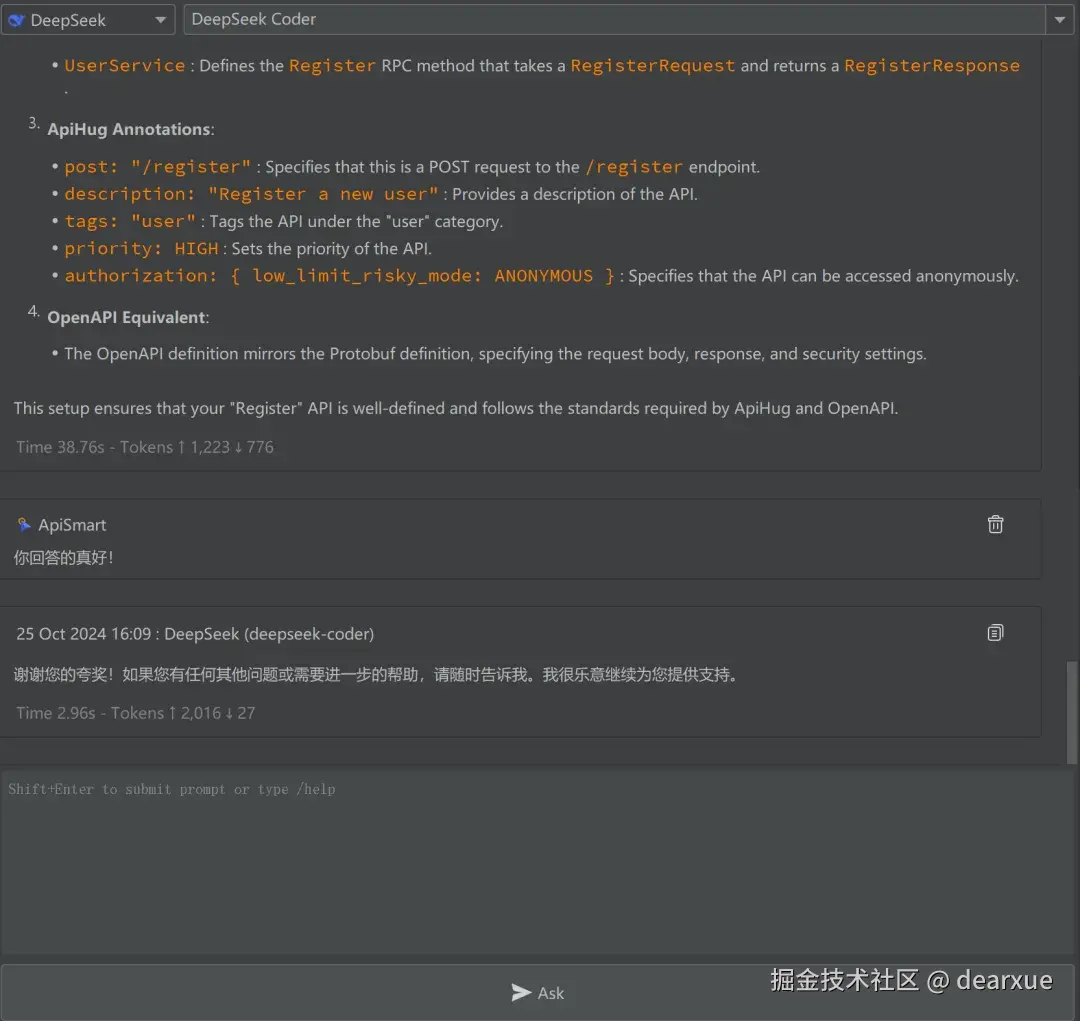Viewport: 1080px width, 1021px height.
Task: Click the description: "Register a new user" snippet
Action: point(251,194)
